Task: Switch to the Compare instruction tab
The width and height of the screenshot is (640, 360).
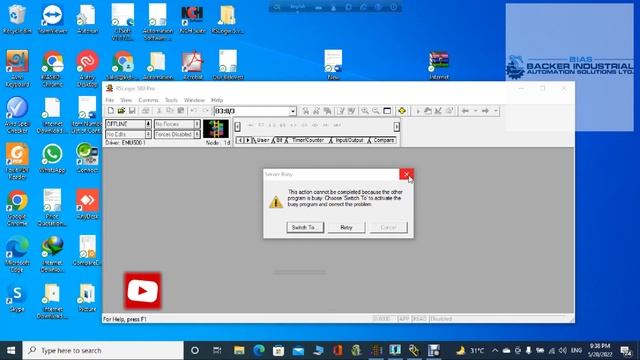Action: pyautogui.click(x=383, y=140)
